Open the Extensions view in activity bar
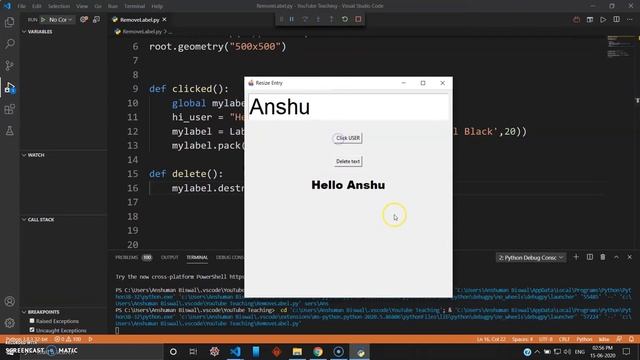Screen dimensions: 640x360 click(9, 109)
